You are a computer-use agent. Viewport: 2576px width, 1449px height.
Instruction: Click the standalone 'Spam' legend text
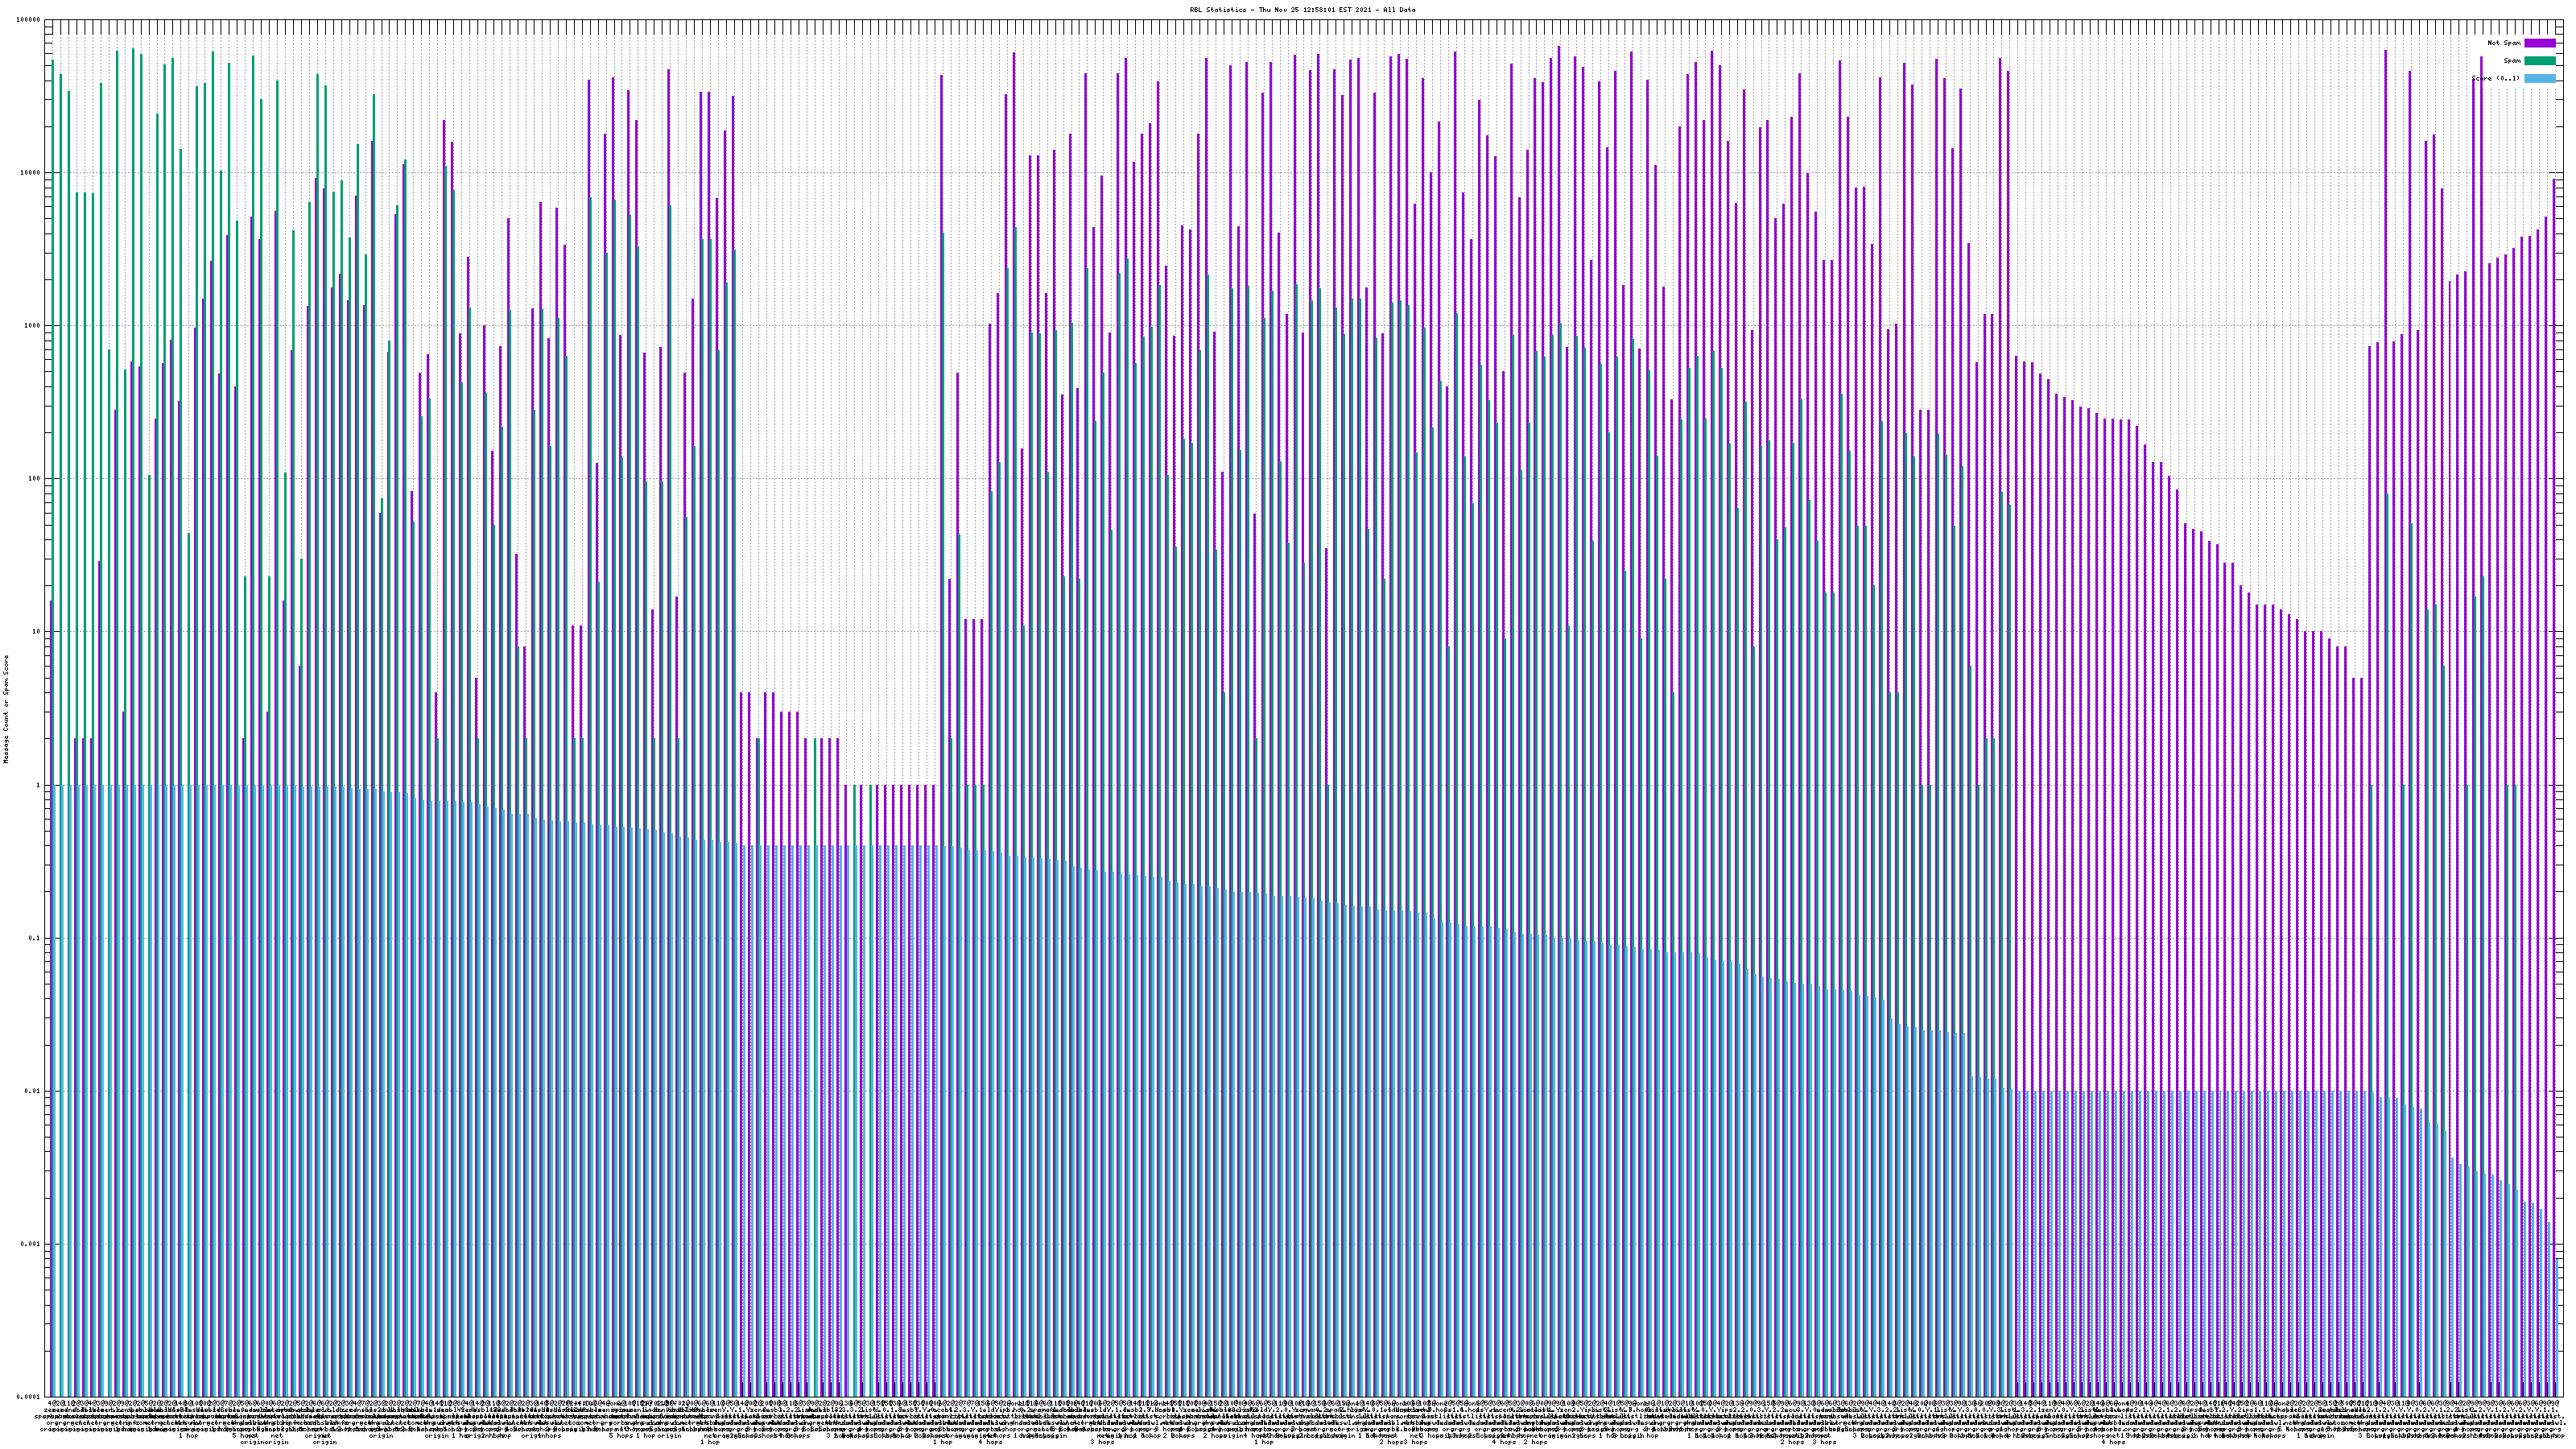[x=2512, y=61]
